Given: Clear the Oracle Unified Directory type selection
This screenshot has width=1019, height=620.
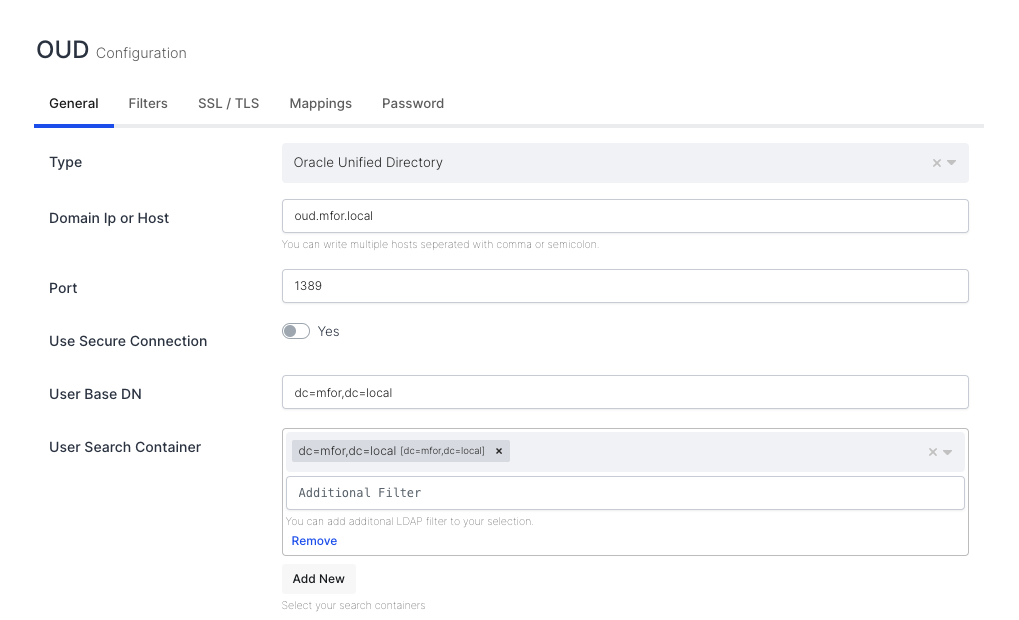Looking at the screenshot, I should [x=936, y=162].
